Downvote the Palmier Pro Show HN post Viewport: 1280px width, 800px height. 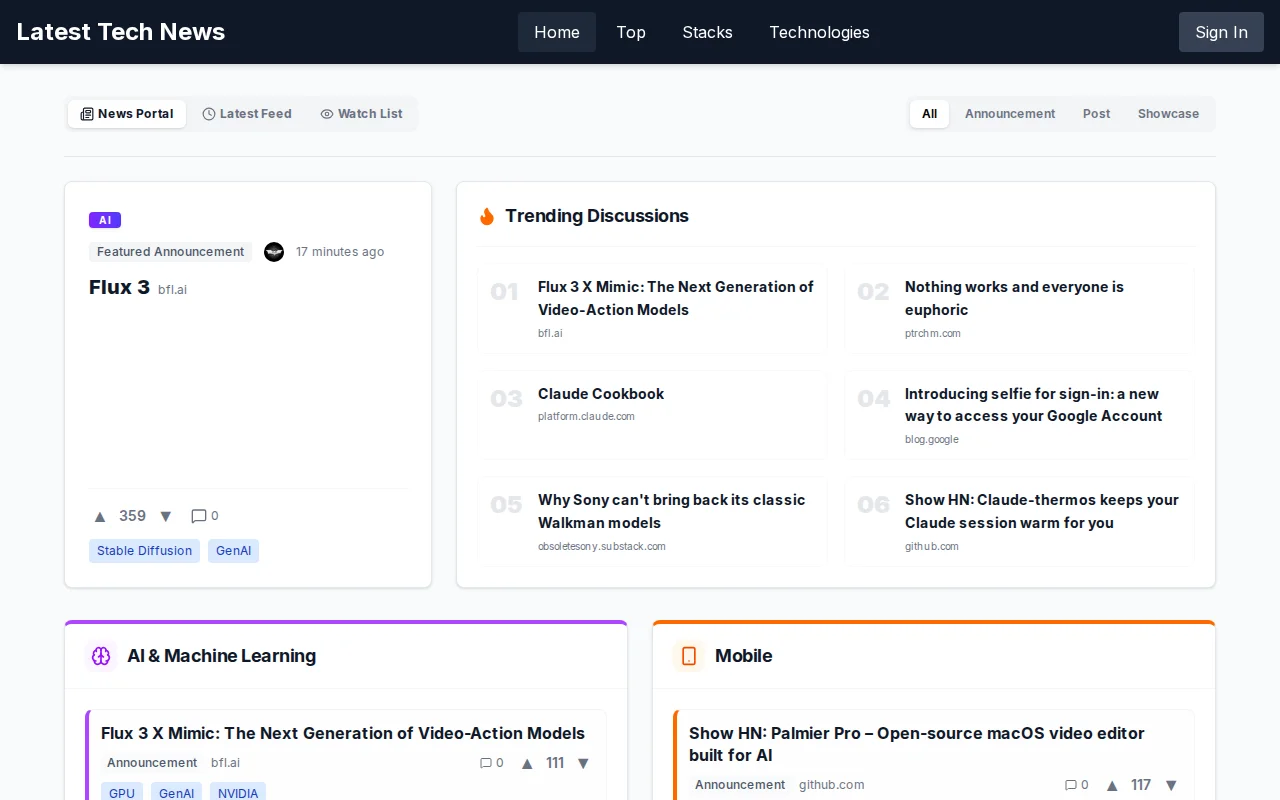coord(1171,785)
